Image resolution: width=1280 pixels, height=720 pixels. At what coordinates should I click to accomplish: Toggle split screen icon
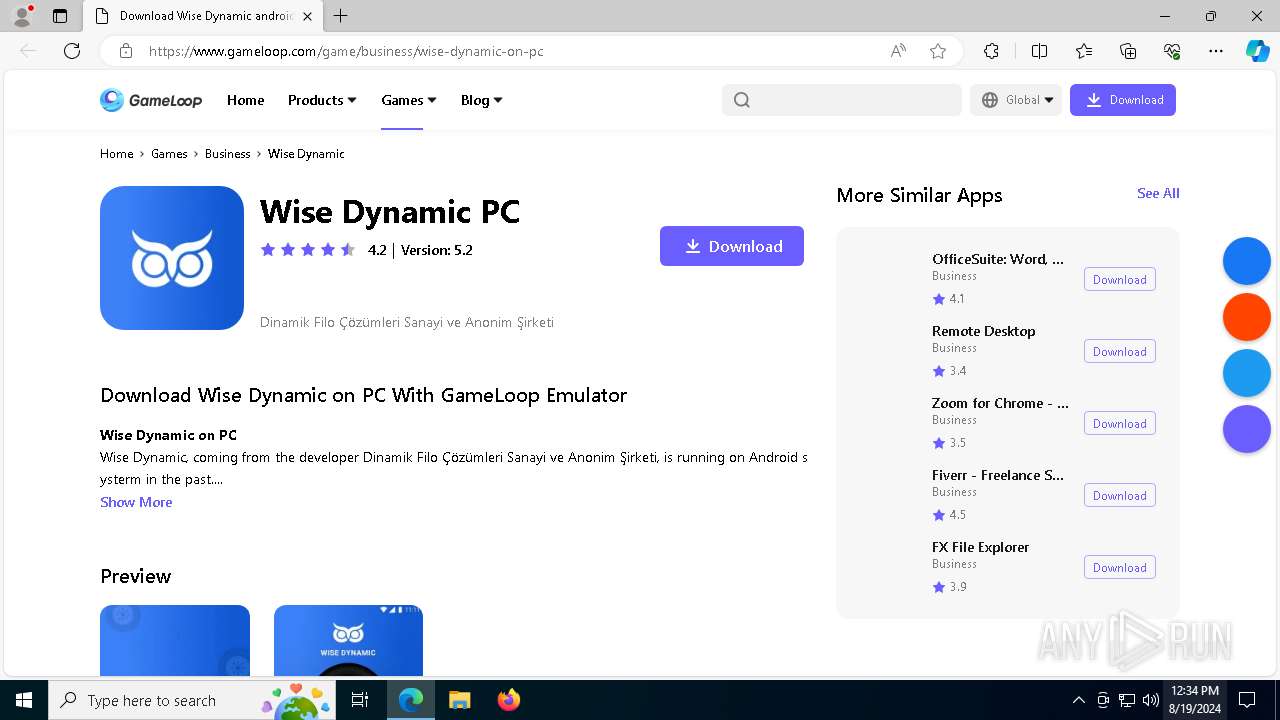click(x=1039, y=51)
